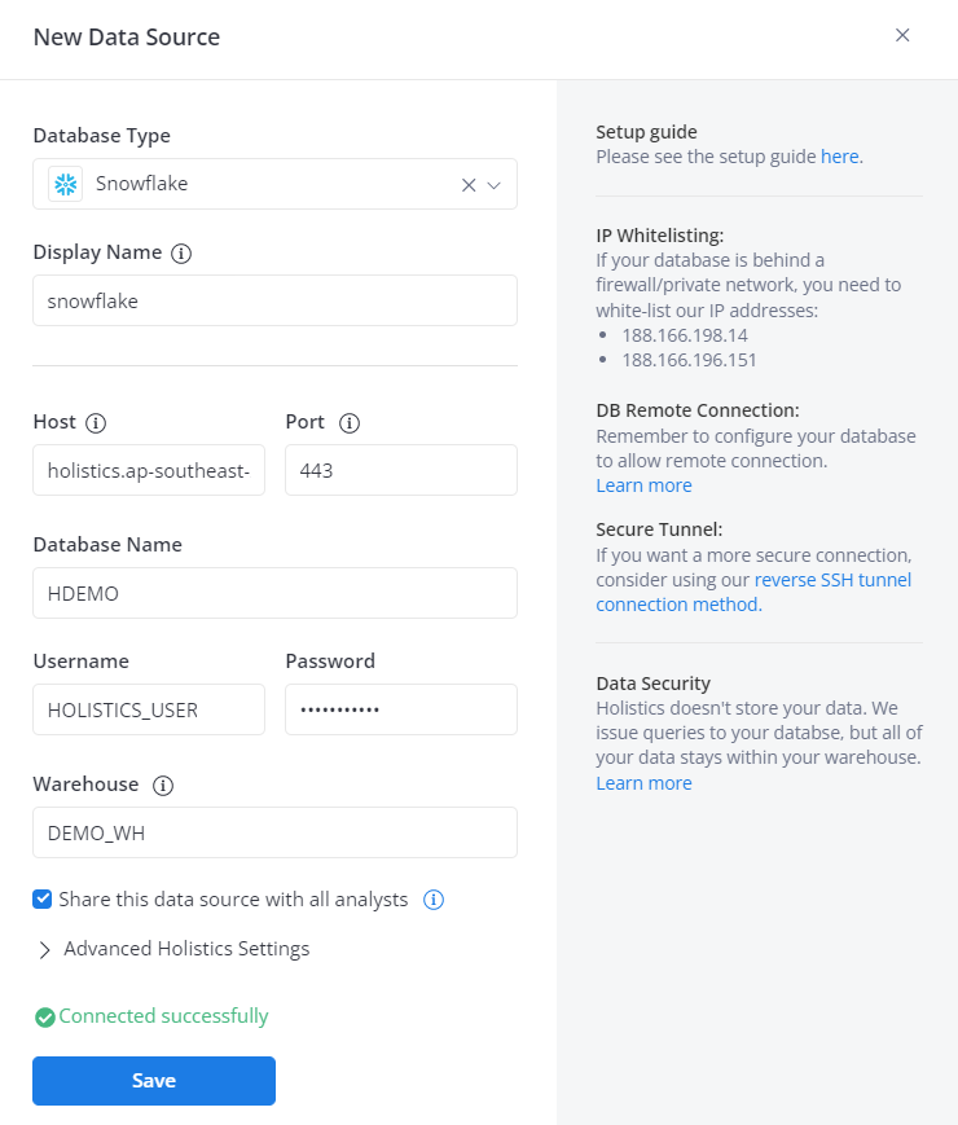The height and width of the screenshot is (1125, 958).
Task: Open the setup guide via here link
Action: (x=837, y=156)
